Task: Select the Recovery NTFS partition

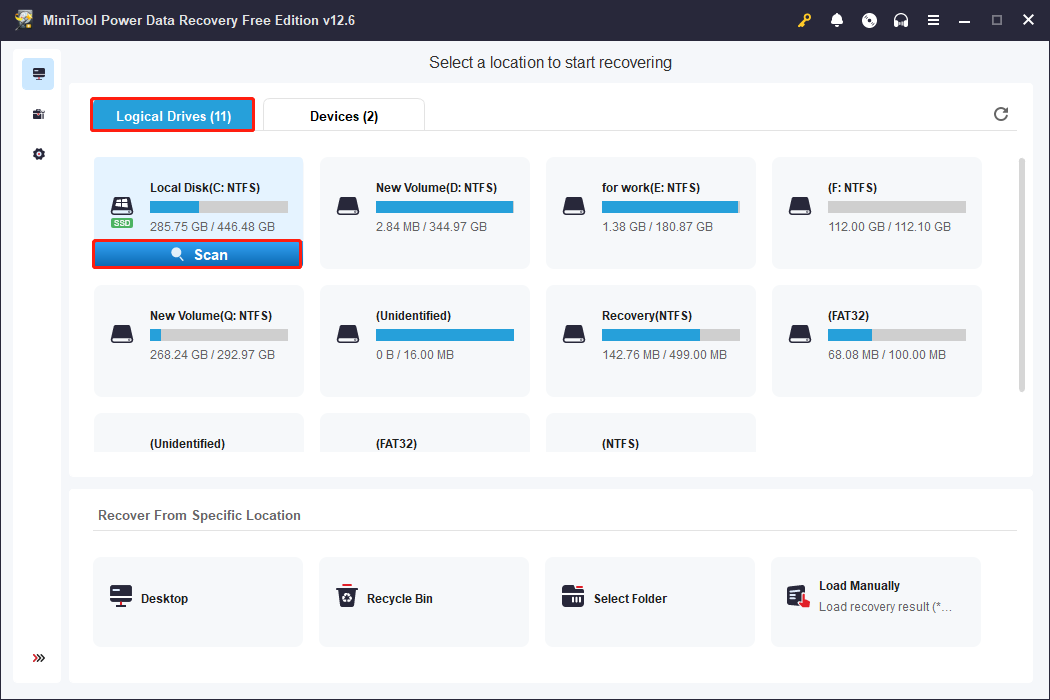Action: (650, 340)
